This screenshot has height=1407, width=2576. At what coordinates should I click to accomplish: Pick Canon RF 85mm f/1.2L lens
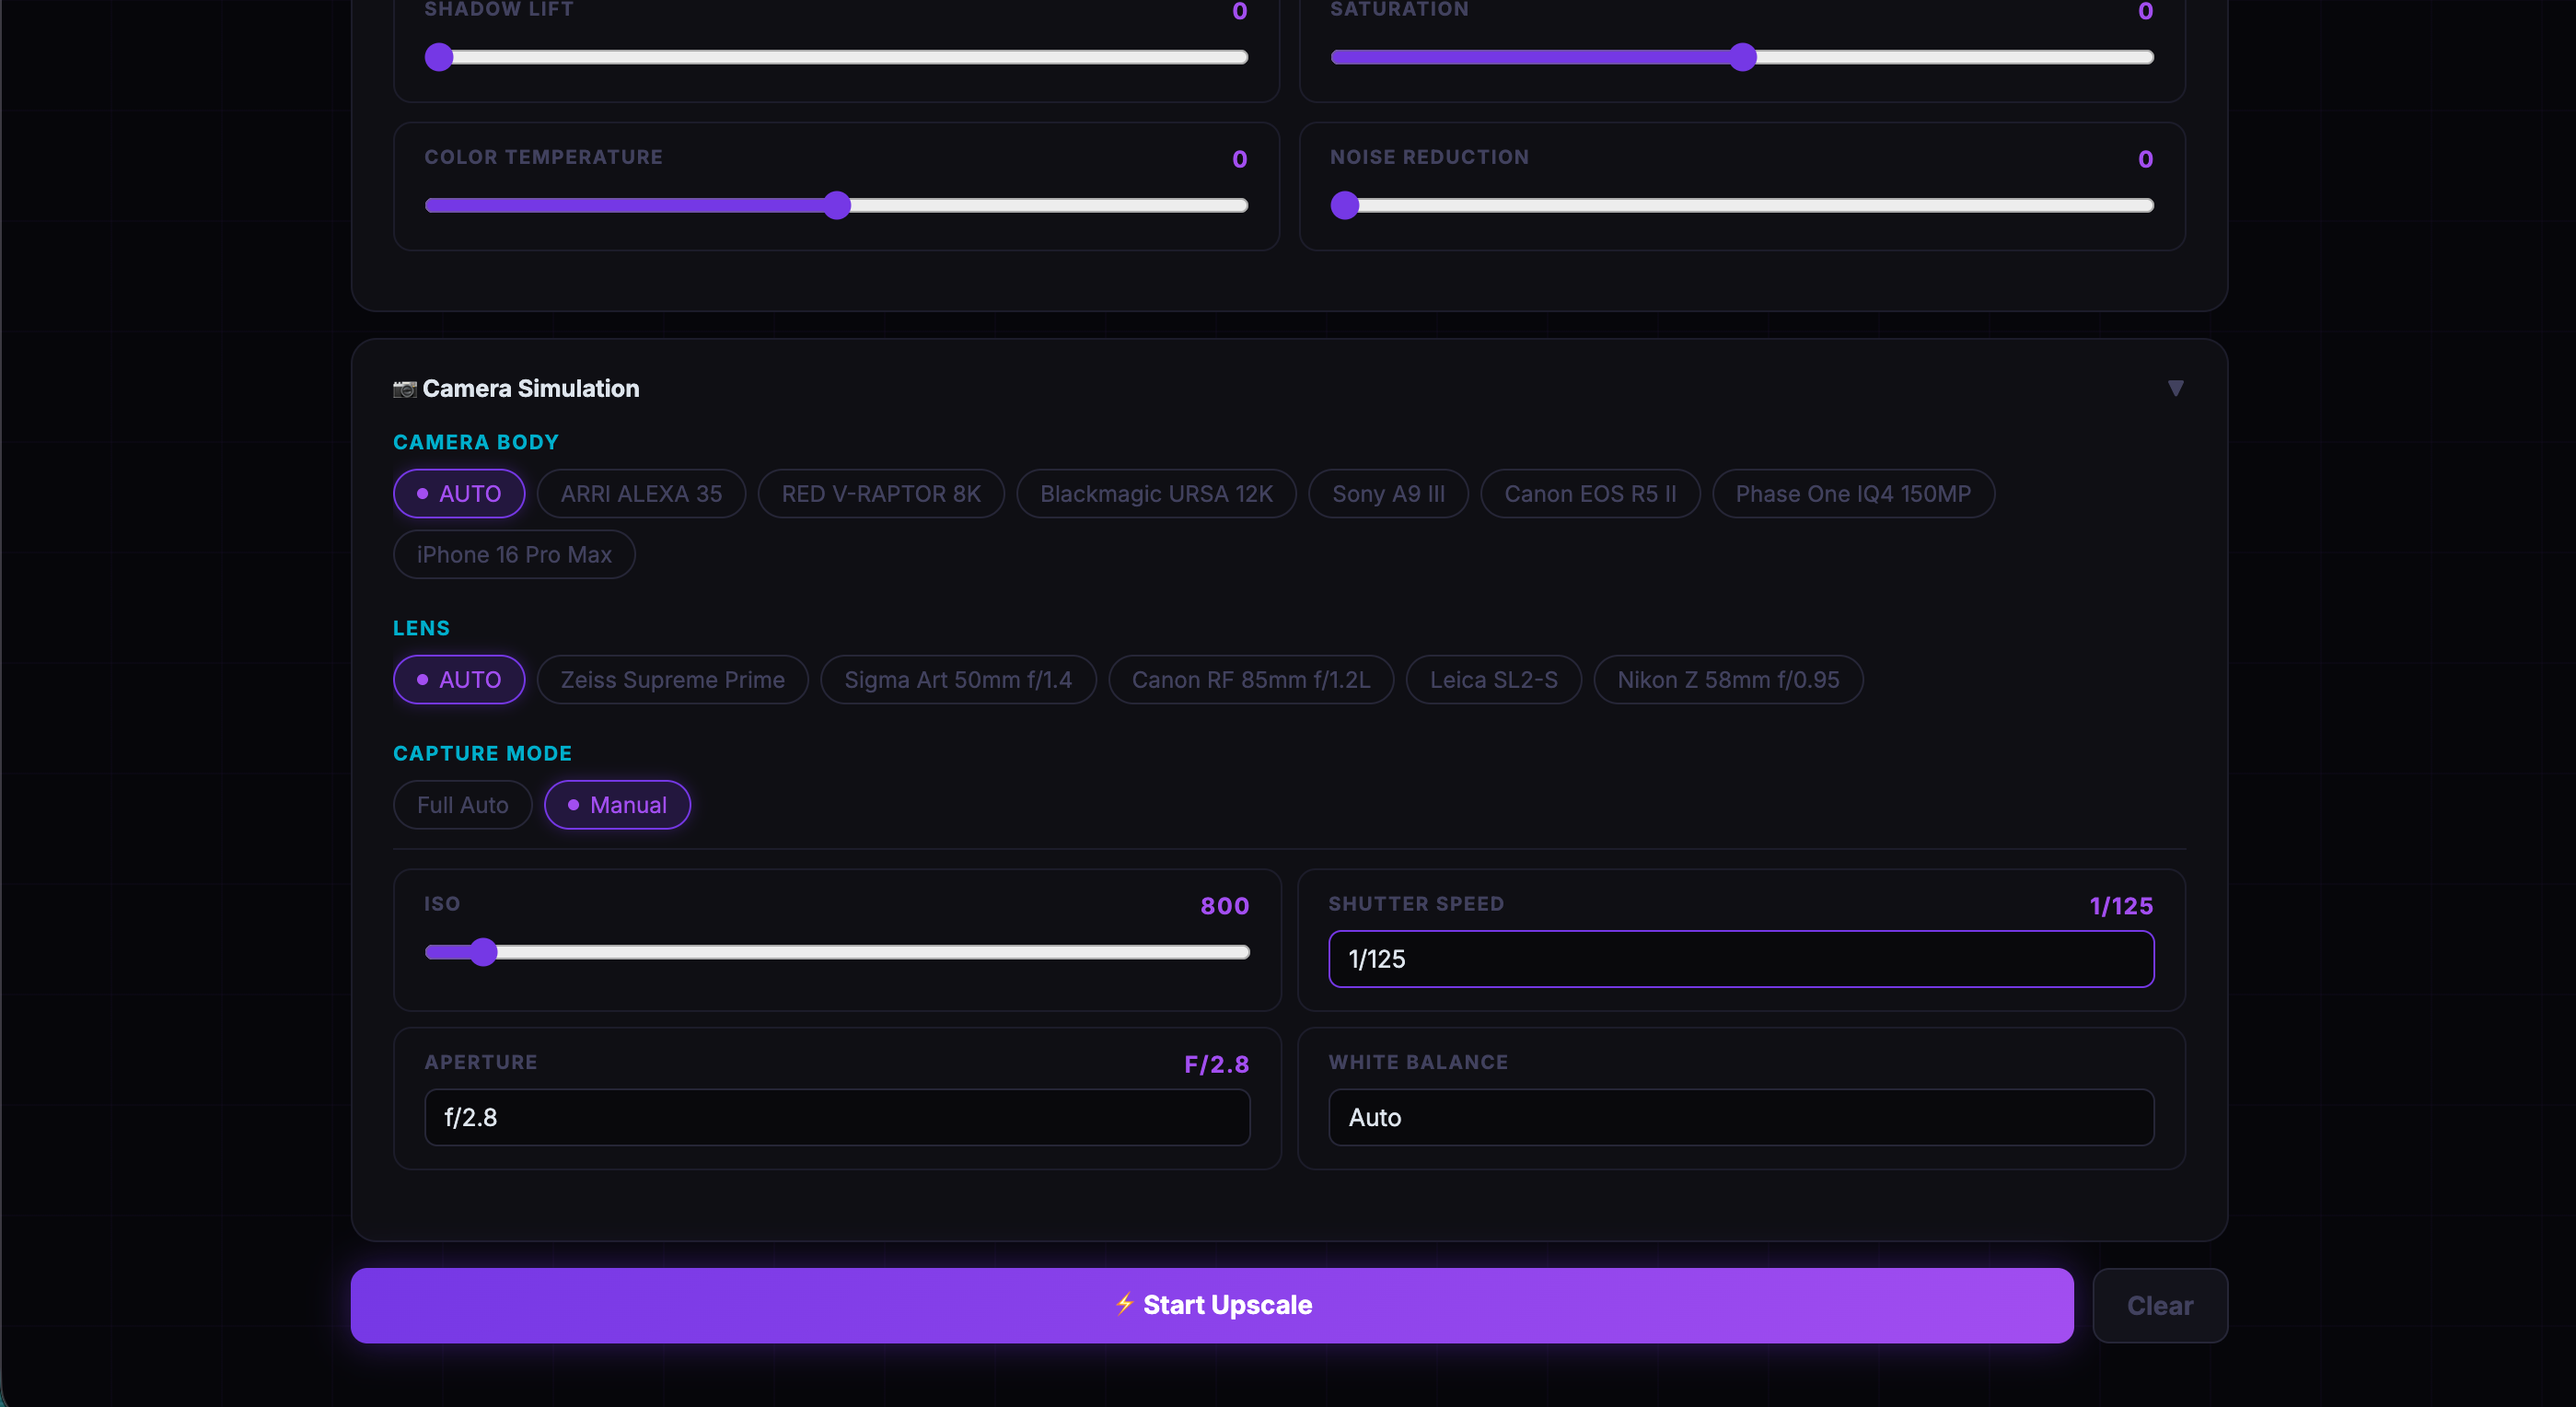coord(1251,680)
